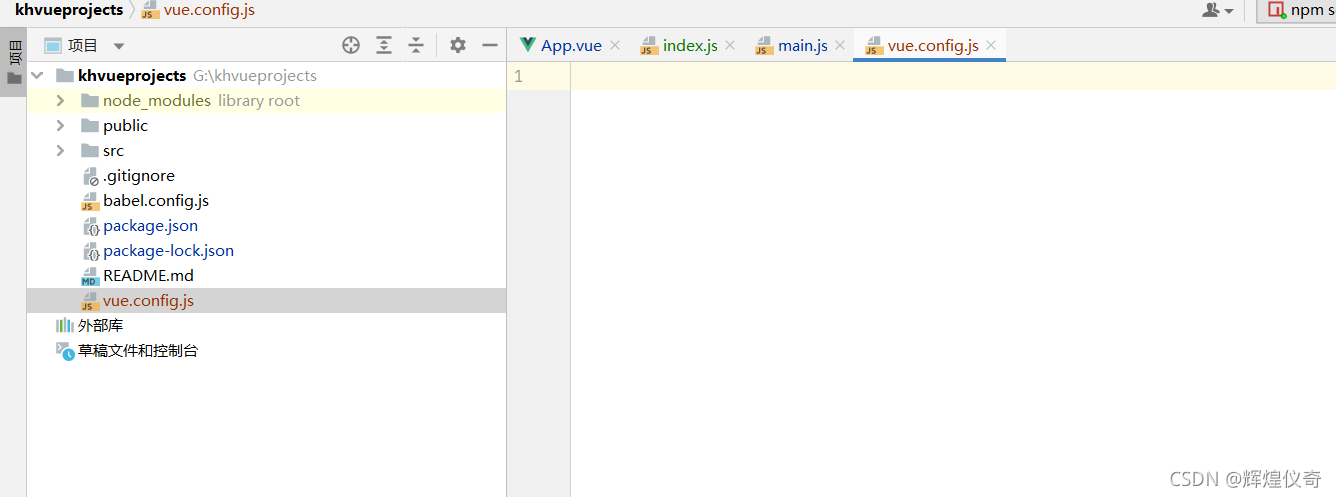This screenshot has height=497, width=1336.
Task: Click khvueprojects in the breadcrumb bar
Action: coord(69,10)
